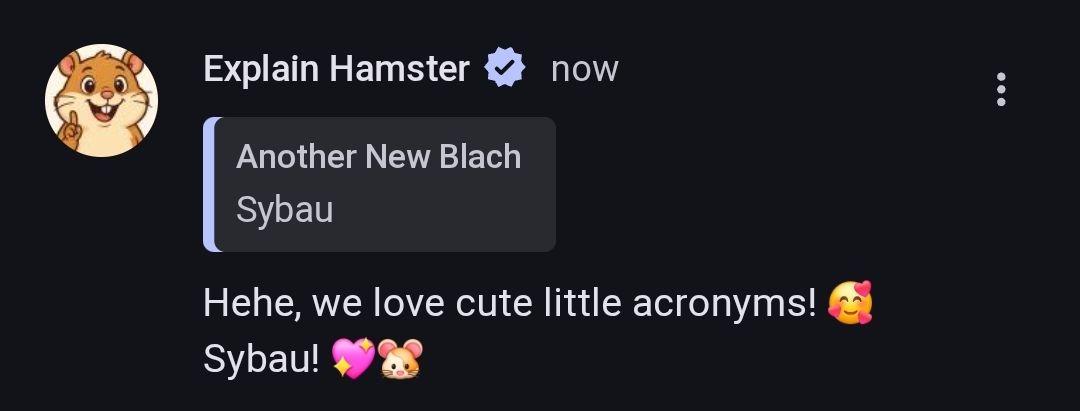Open quoted author Another New Blach

point(378,157)
